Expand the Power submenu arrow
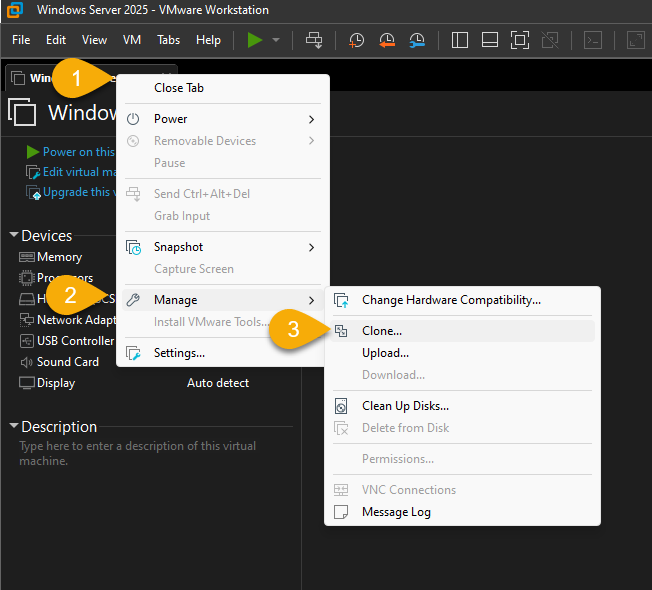Image resolution: width=652 pixels, height=590 pixels. point(311,119)
